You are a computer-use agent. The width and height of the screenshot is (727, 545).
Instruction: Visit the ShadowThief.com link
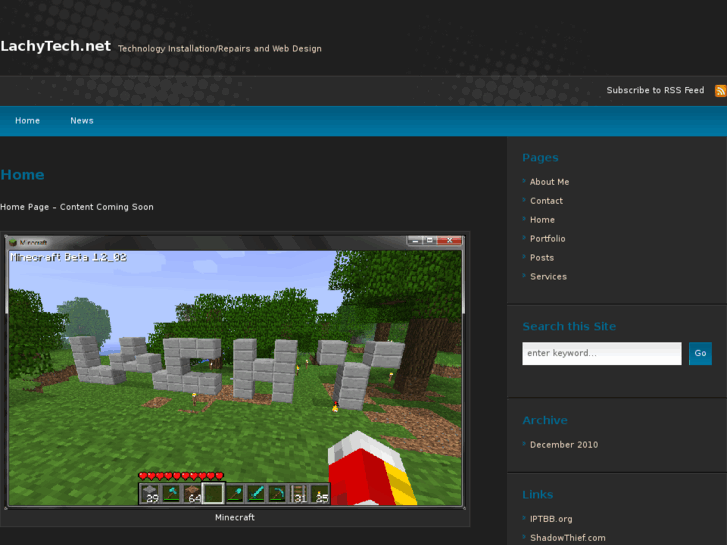click(568, 538)
